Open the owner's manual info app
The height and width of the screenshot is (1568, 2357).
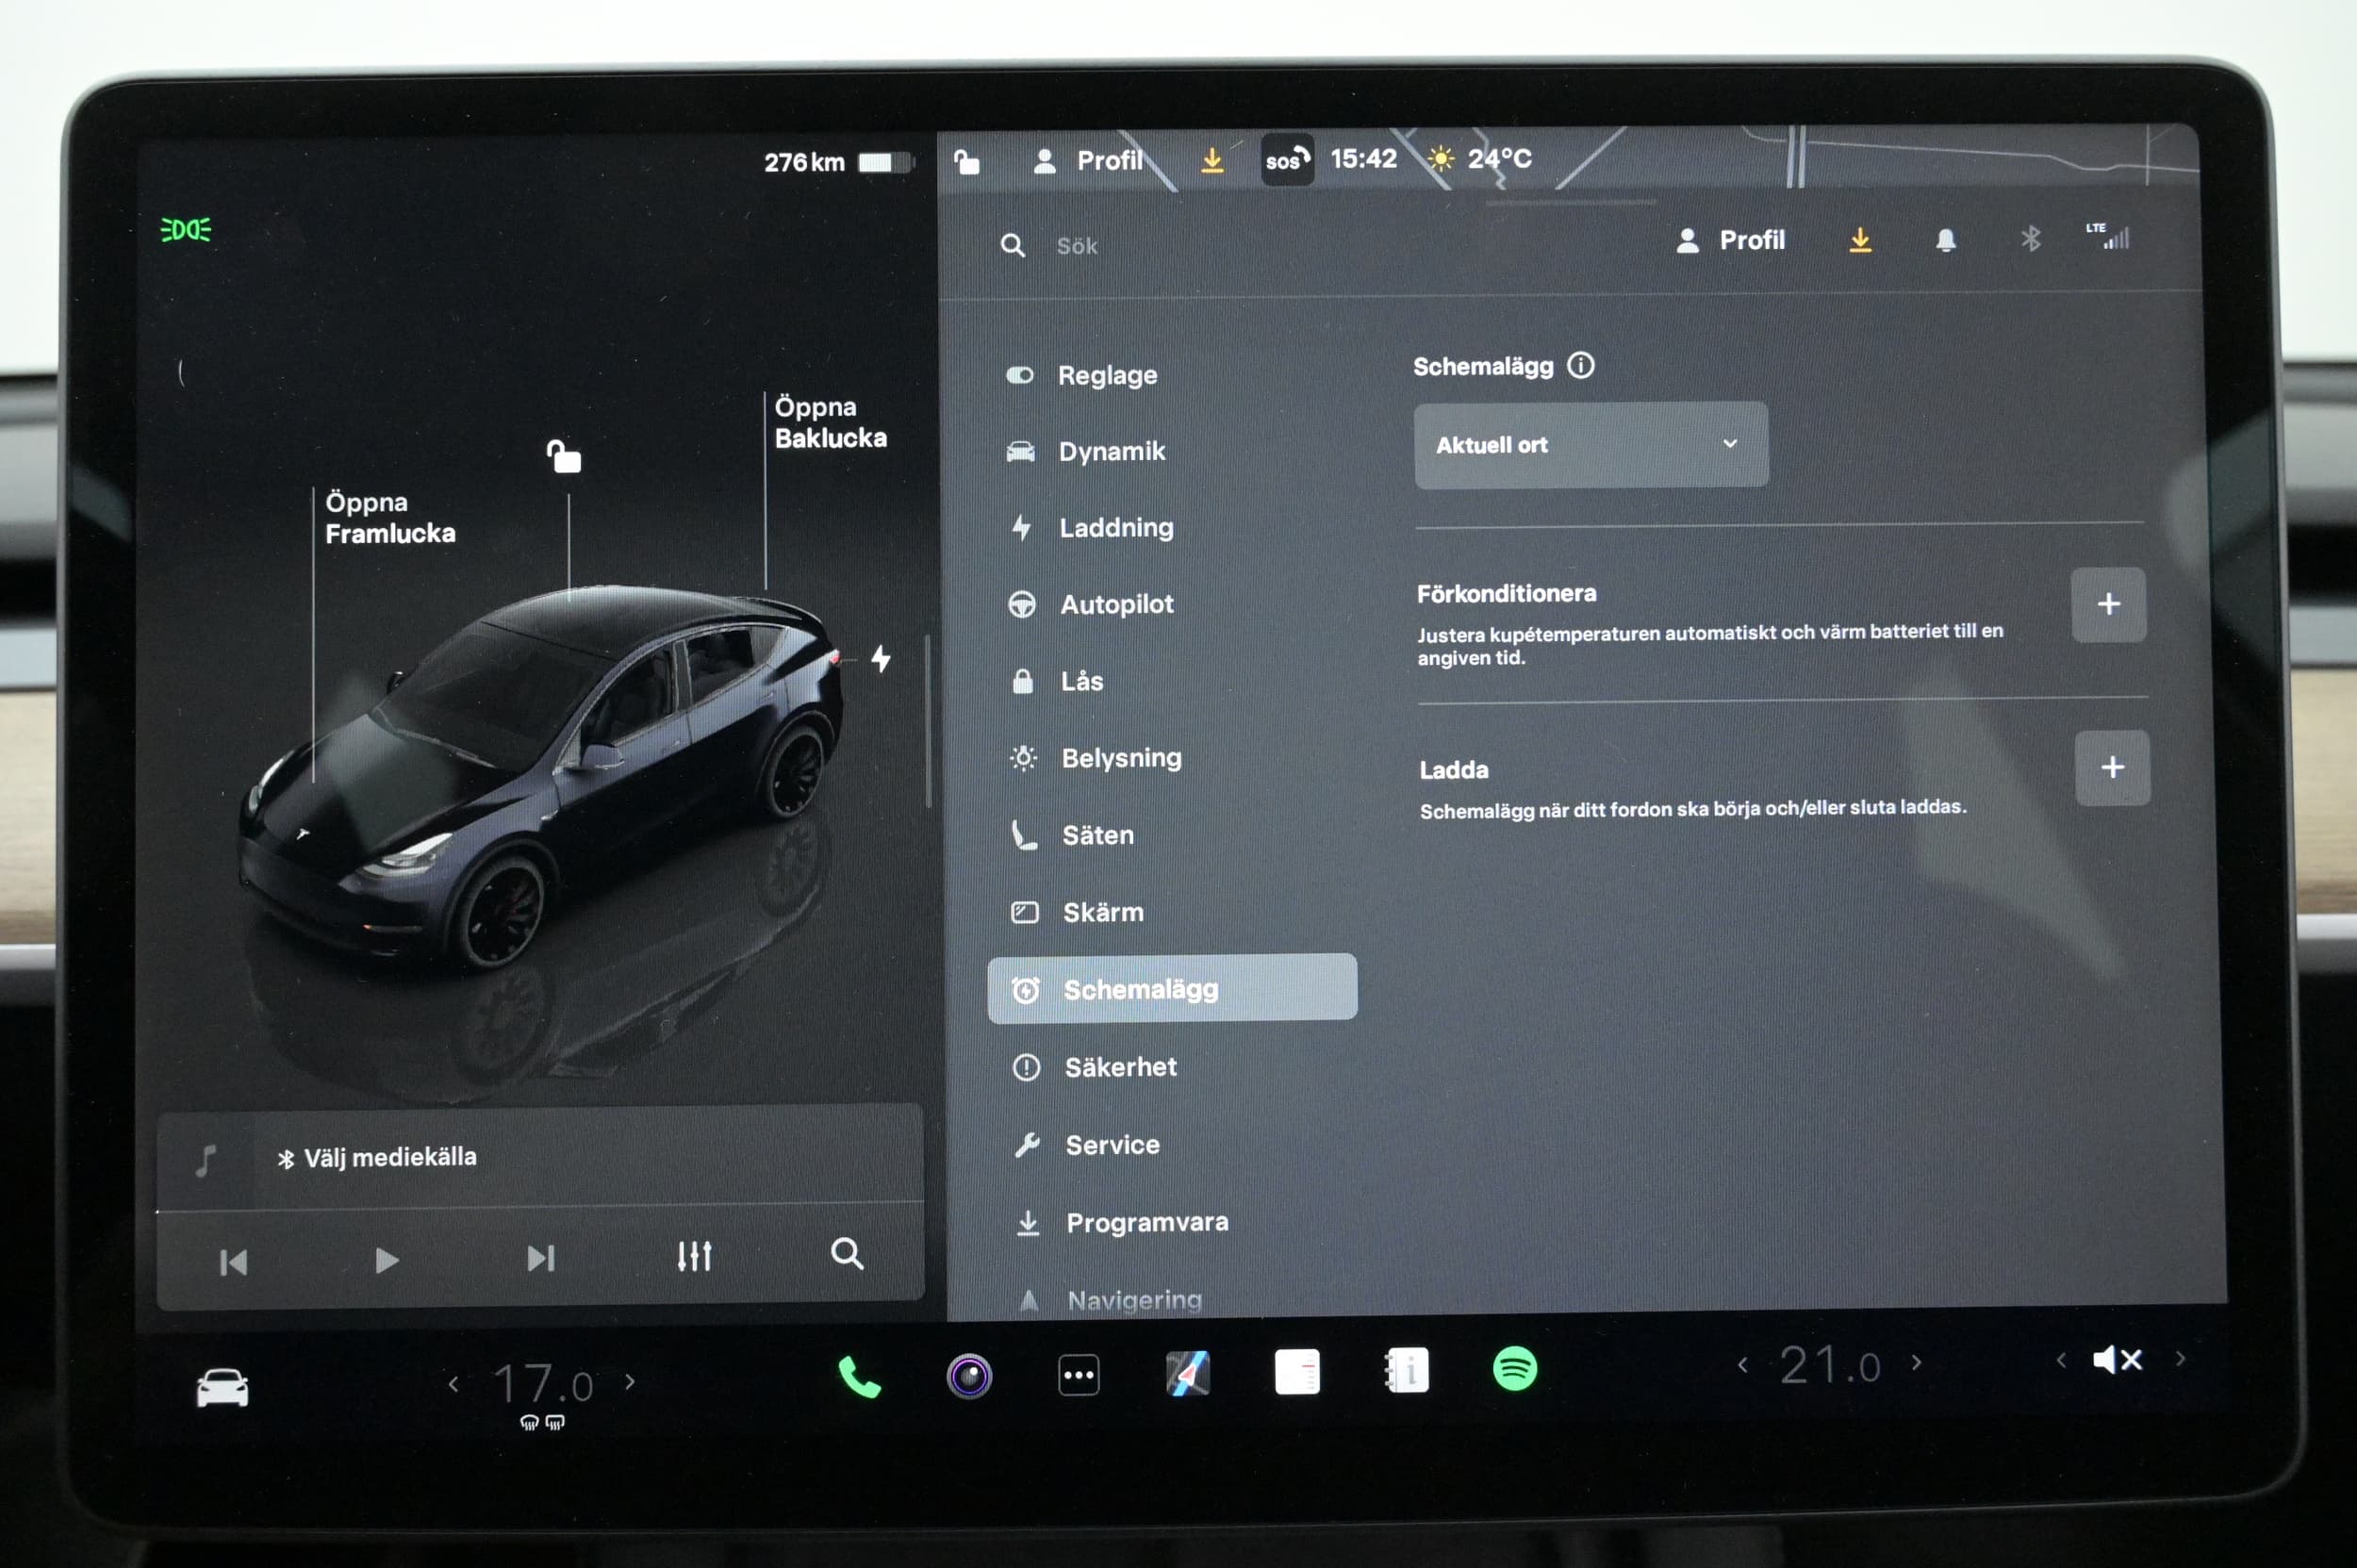tap(1406, 1371)
